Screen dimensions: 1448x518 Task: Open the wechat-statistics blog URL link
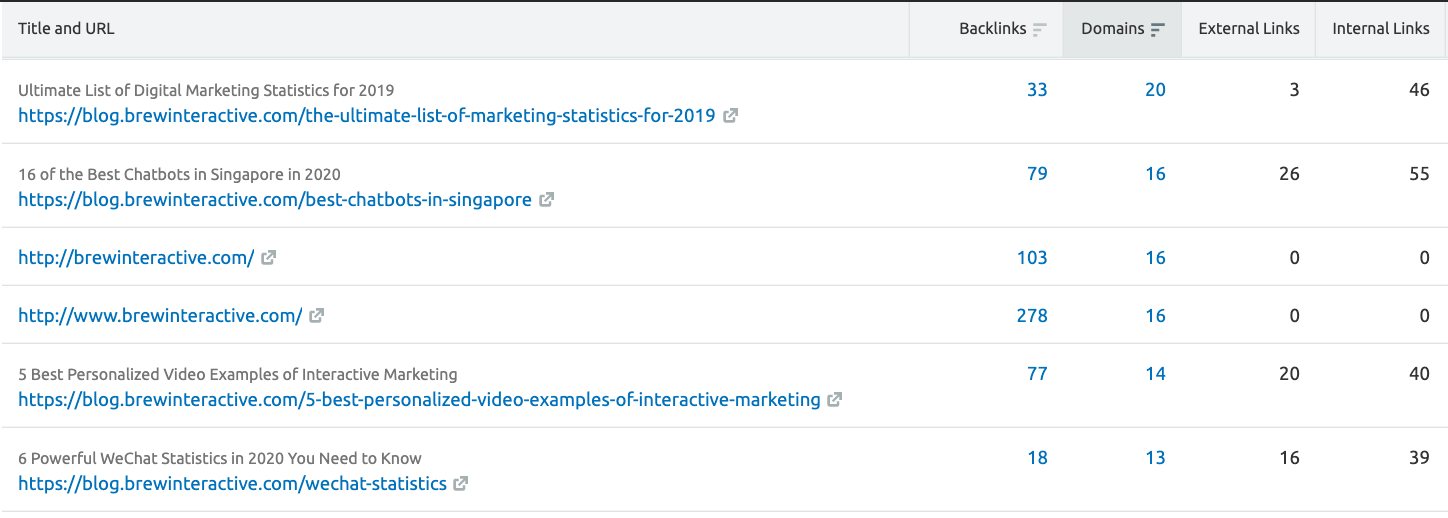(232, 484)
